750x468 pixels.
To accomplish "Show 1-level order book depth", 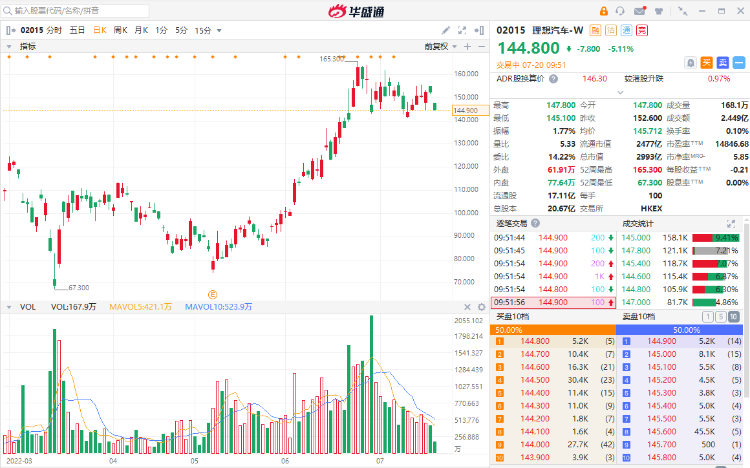I will pos(707,316).
